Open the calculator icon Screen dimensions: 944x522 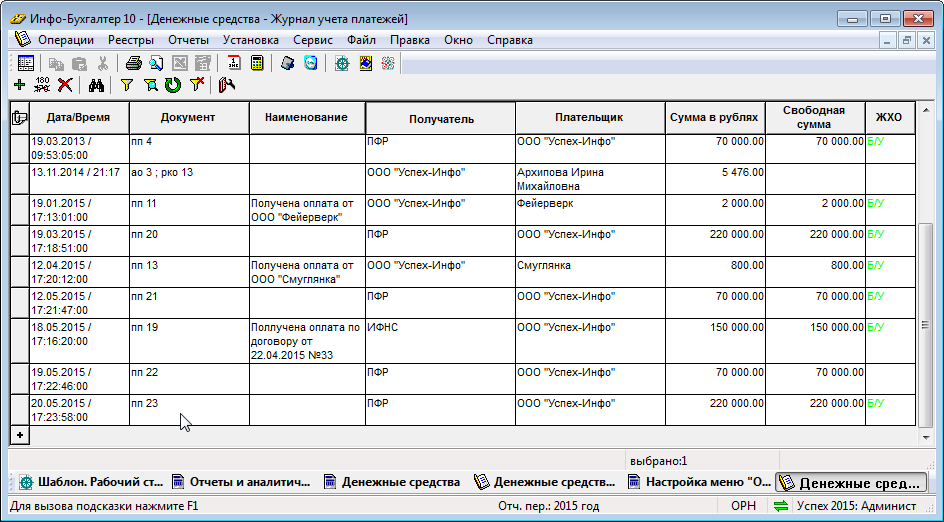pyautogui.click(x=257, y=63)
